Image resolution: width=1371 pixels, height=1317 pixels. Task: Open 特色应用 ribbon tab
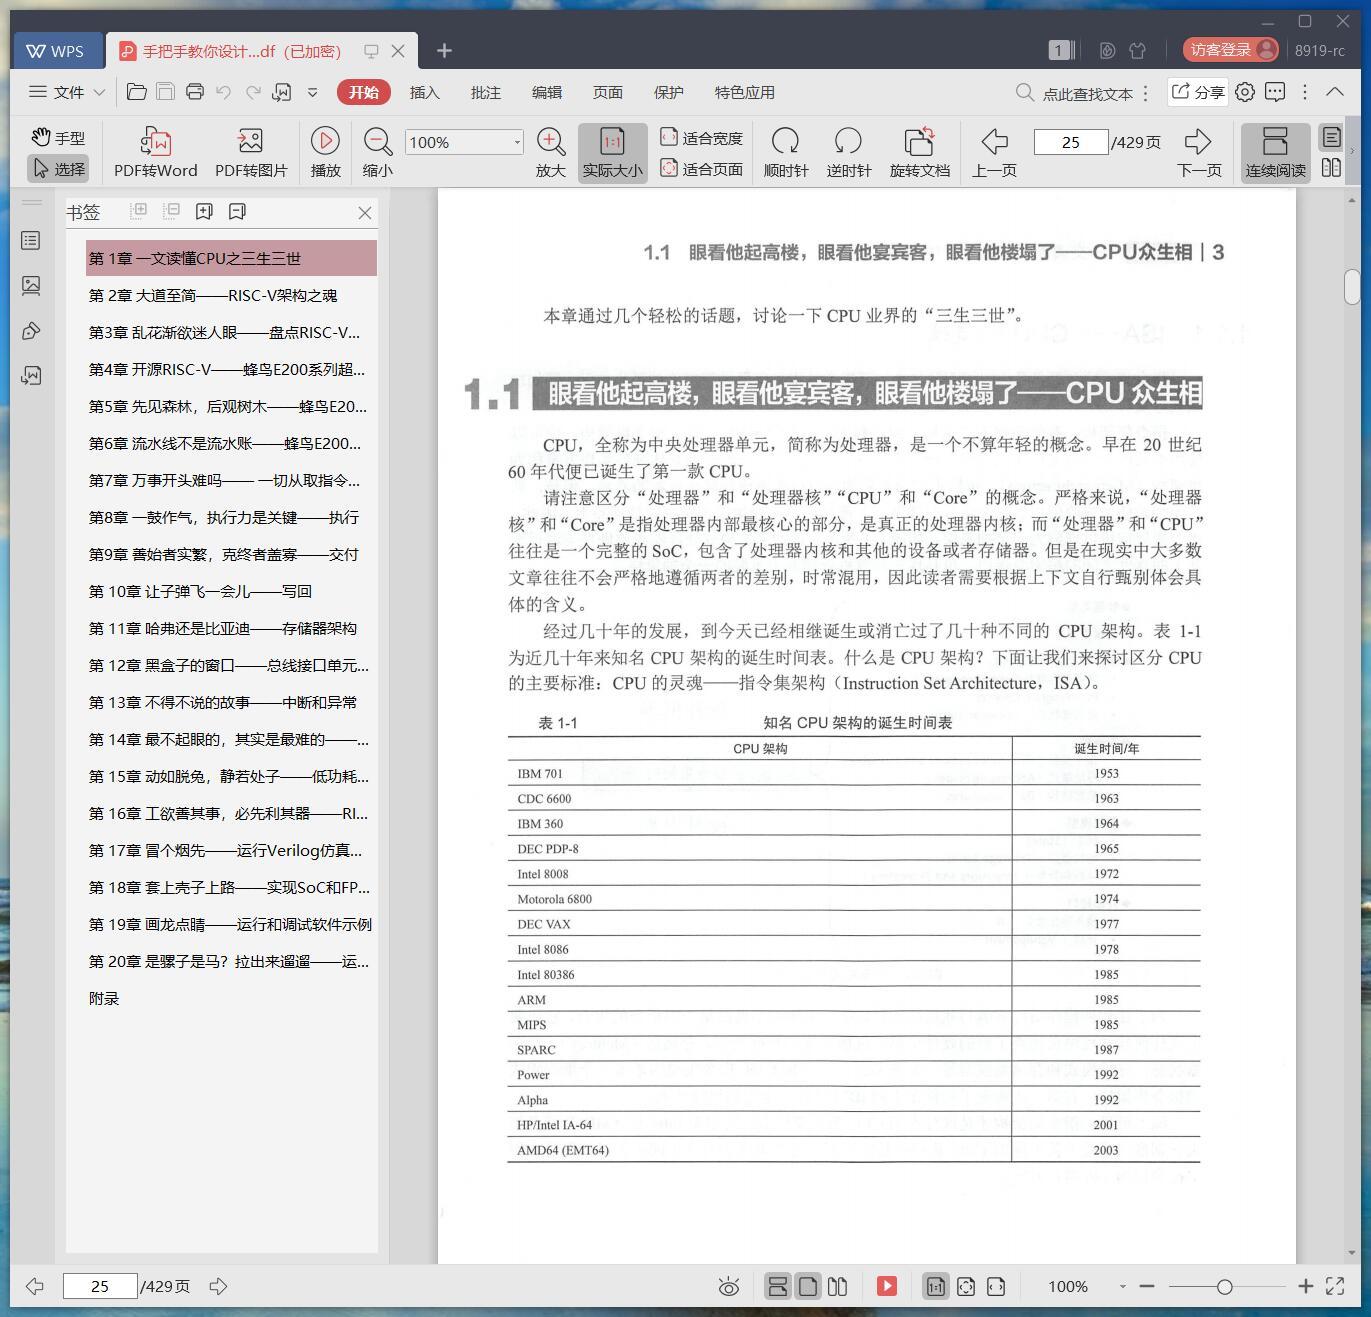(x=744, y=92)
